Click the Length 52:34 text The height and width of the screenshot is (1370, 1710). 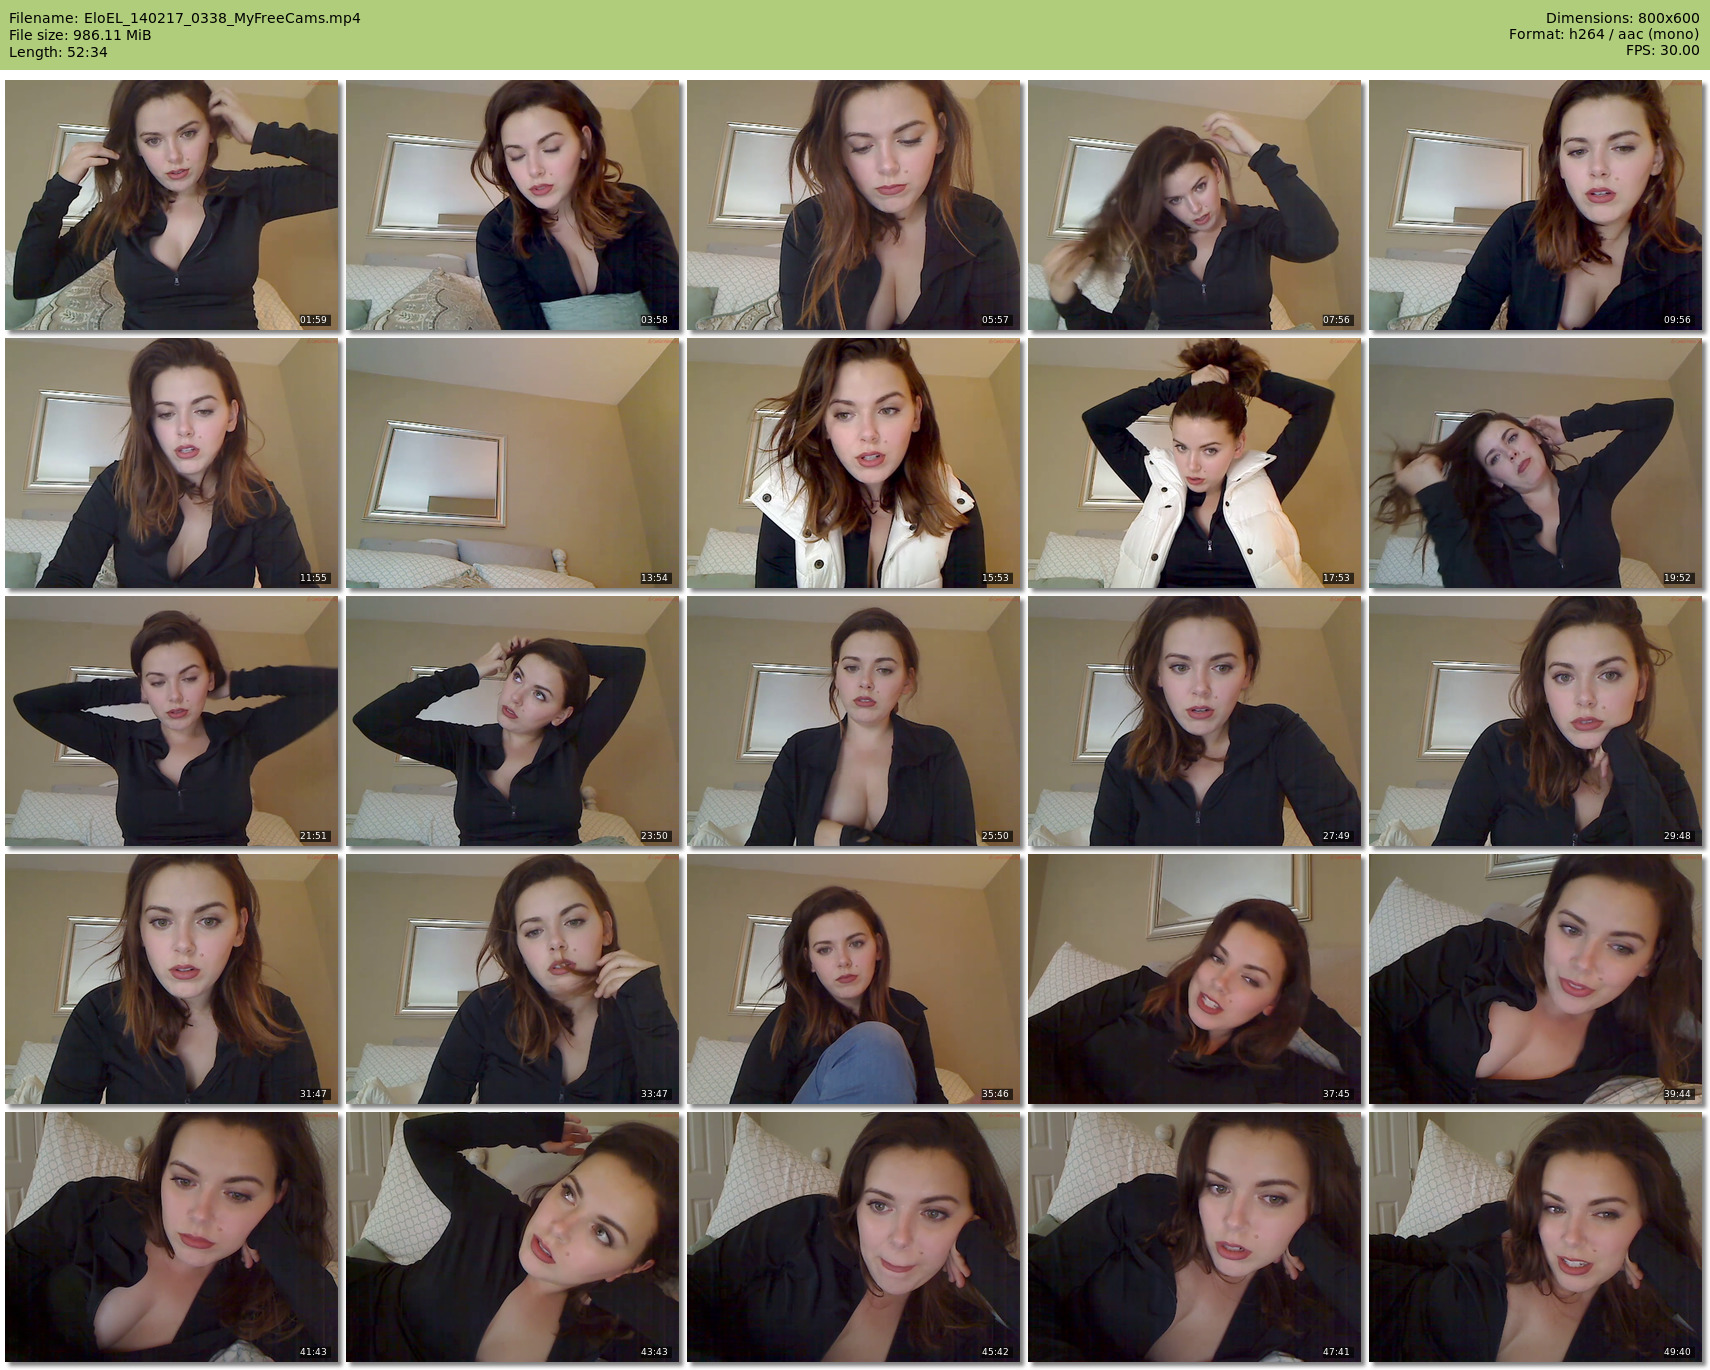pyautogui.click(x=58, y=52)
